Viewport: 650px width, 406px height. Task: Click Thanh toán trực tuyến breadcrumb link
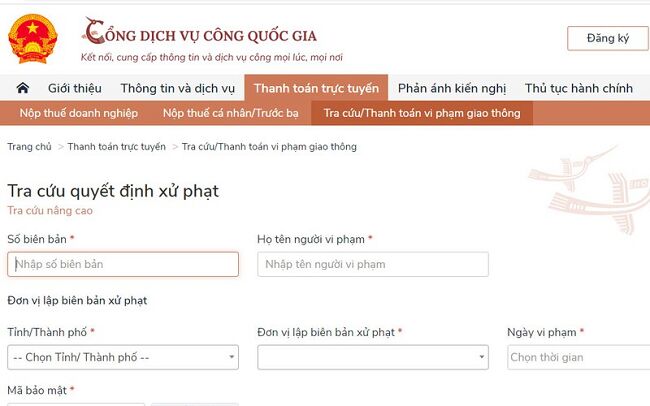click(x=117, y=147)
